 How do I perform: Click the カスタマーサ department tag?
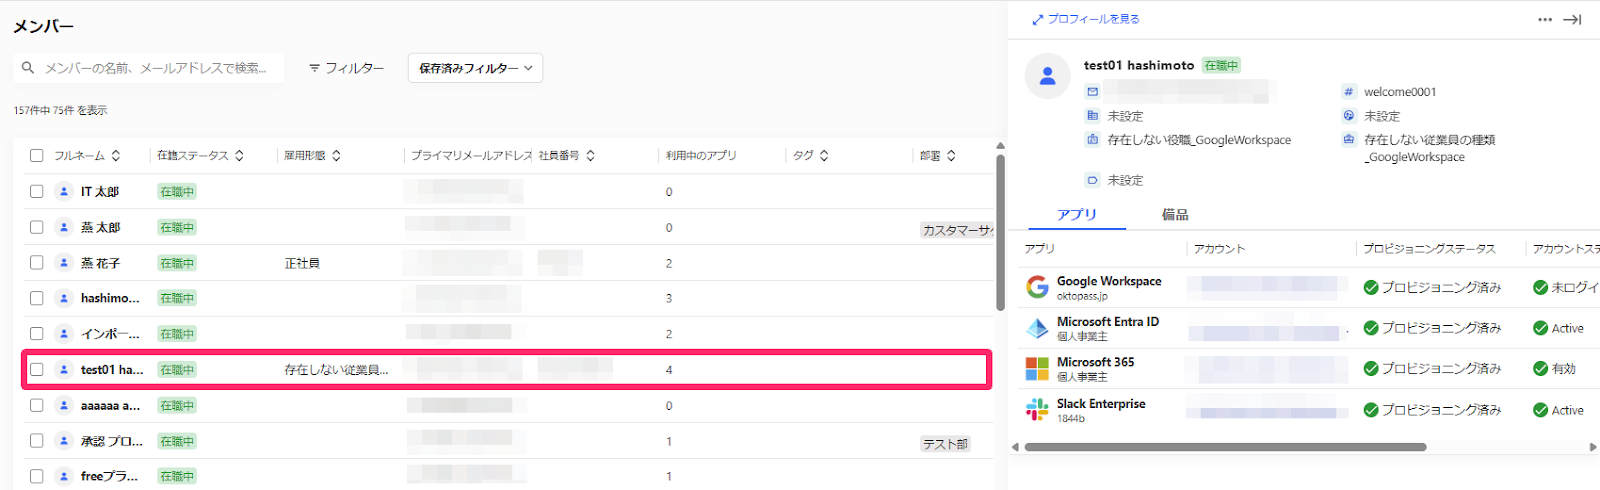[957, 230]
